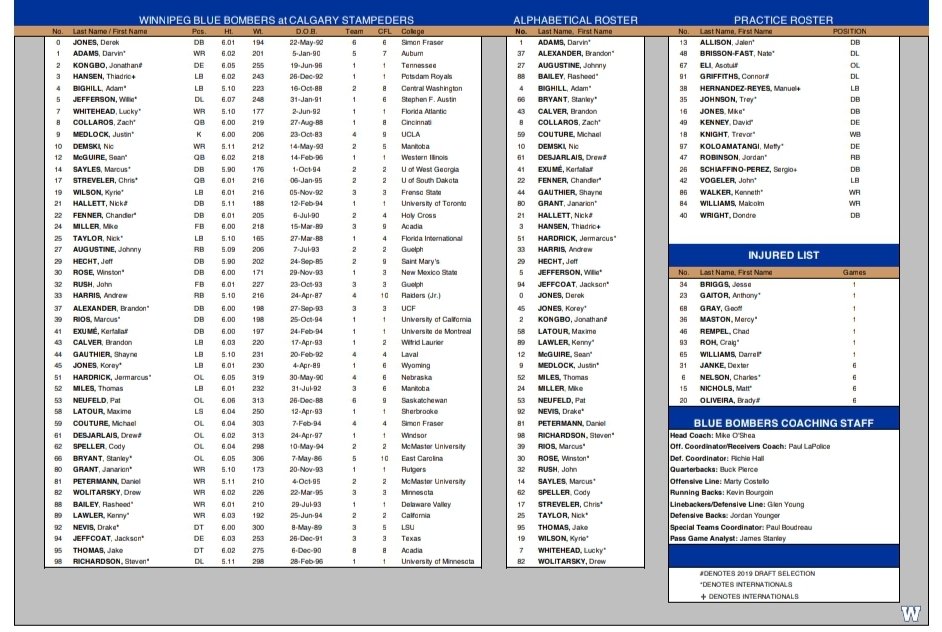Click 'University of Minnesota' college entry
The width and height of the screenshot is (942, 632).
[437, 562]
